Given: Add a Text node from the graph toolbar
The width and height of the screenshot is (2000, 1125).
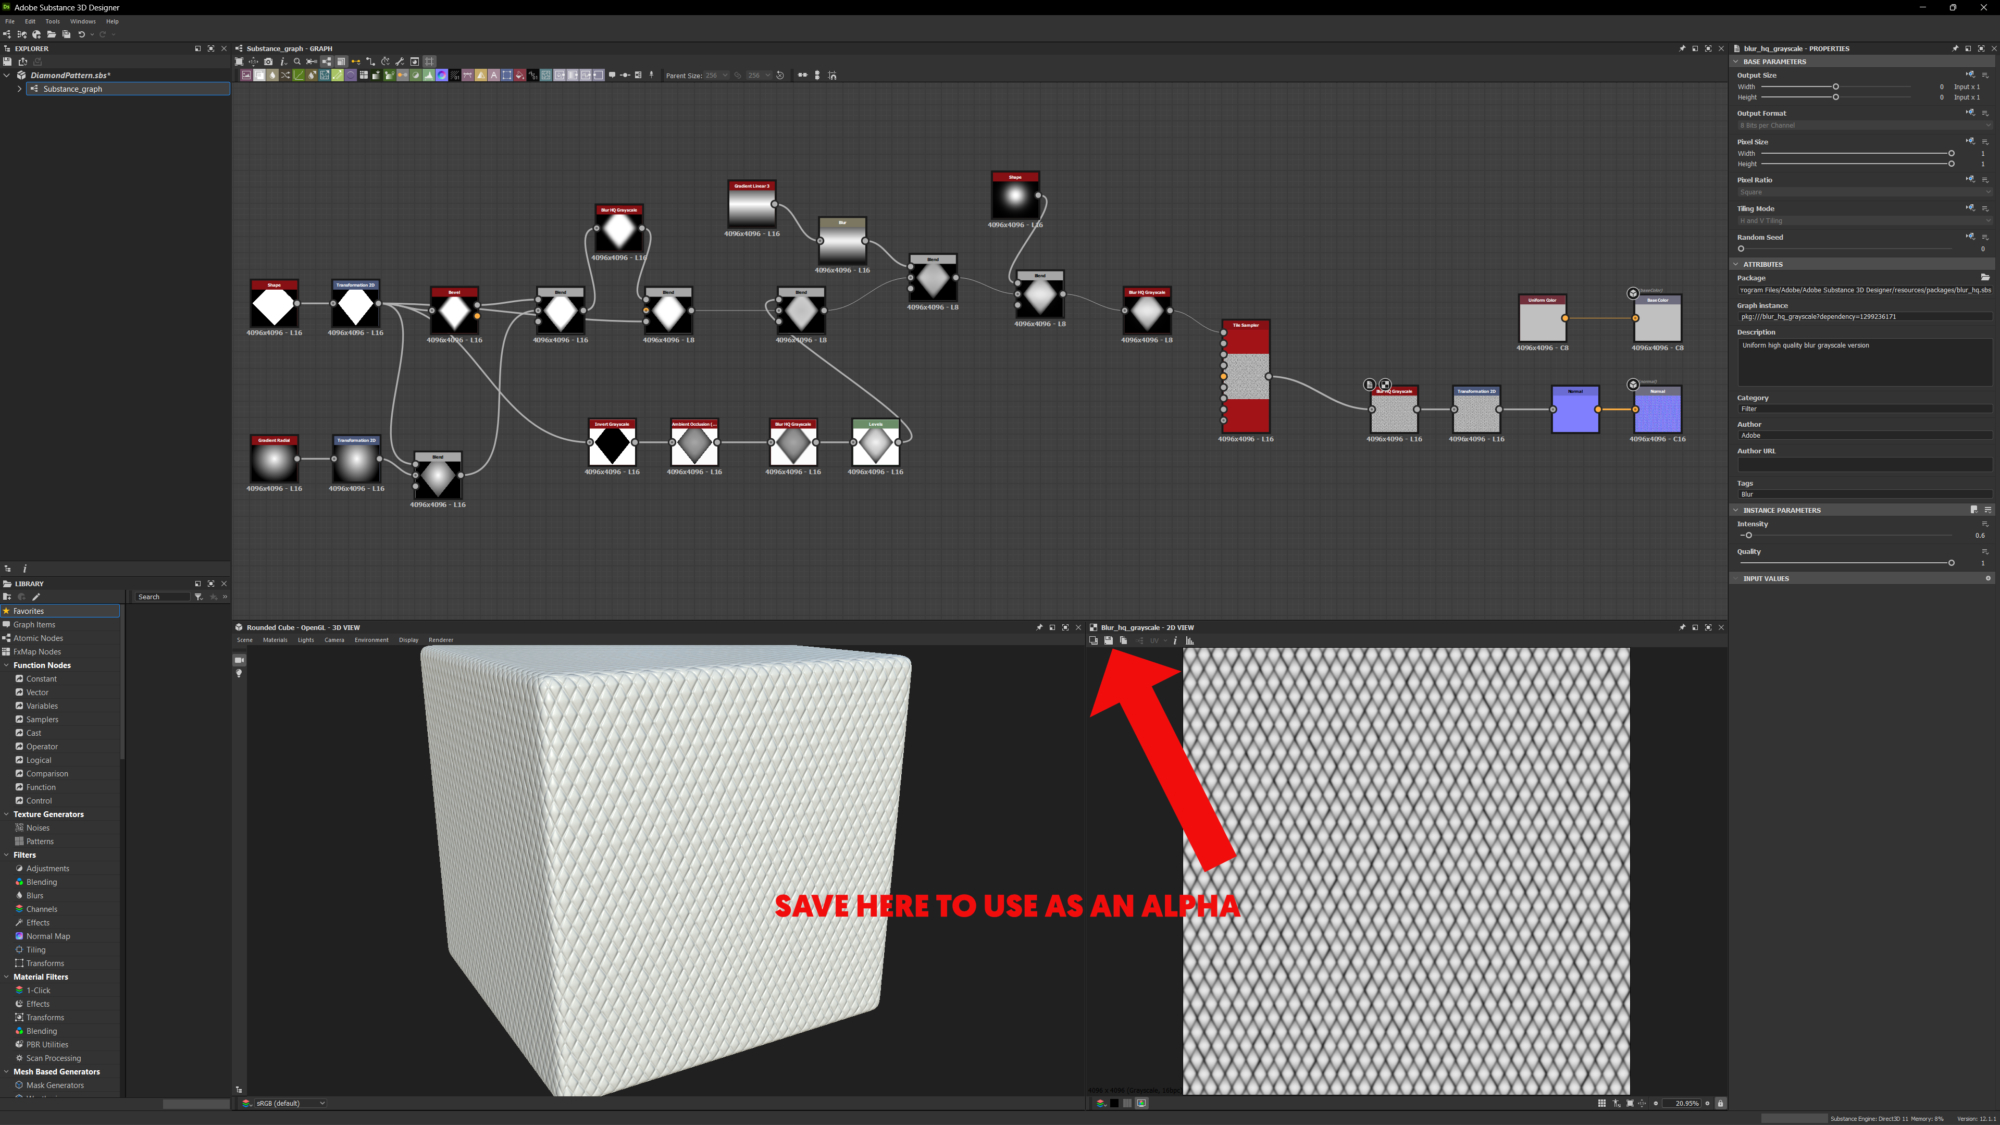Looking at the screenshot, I should pos(494,75).
